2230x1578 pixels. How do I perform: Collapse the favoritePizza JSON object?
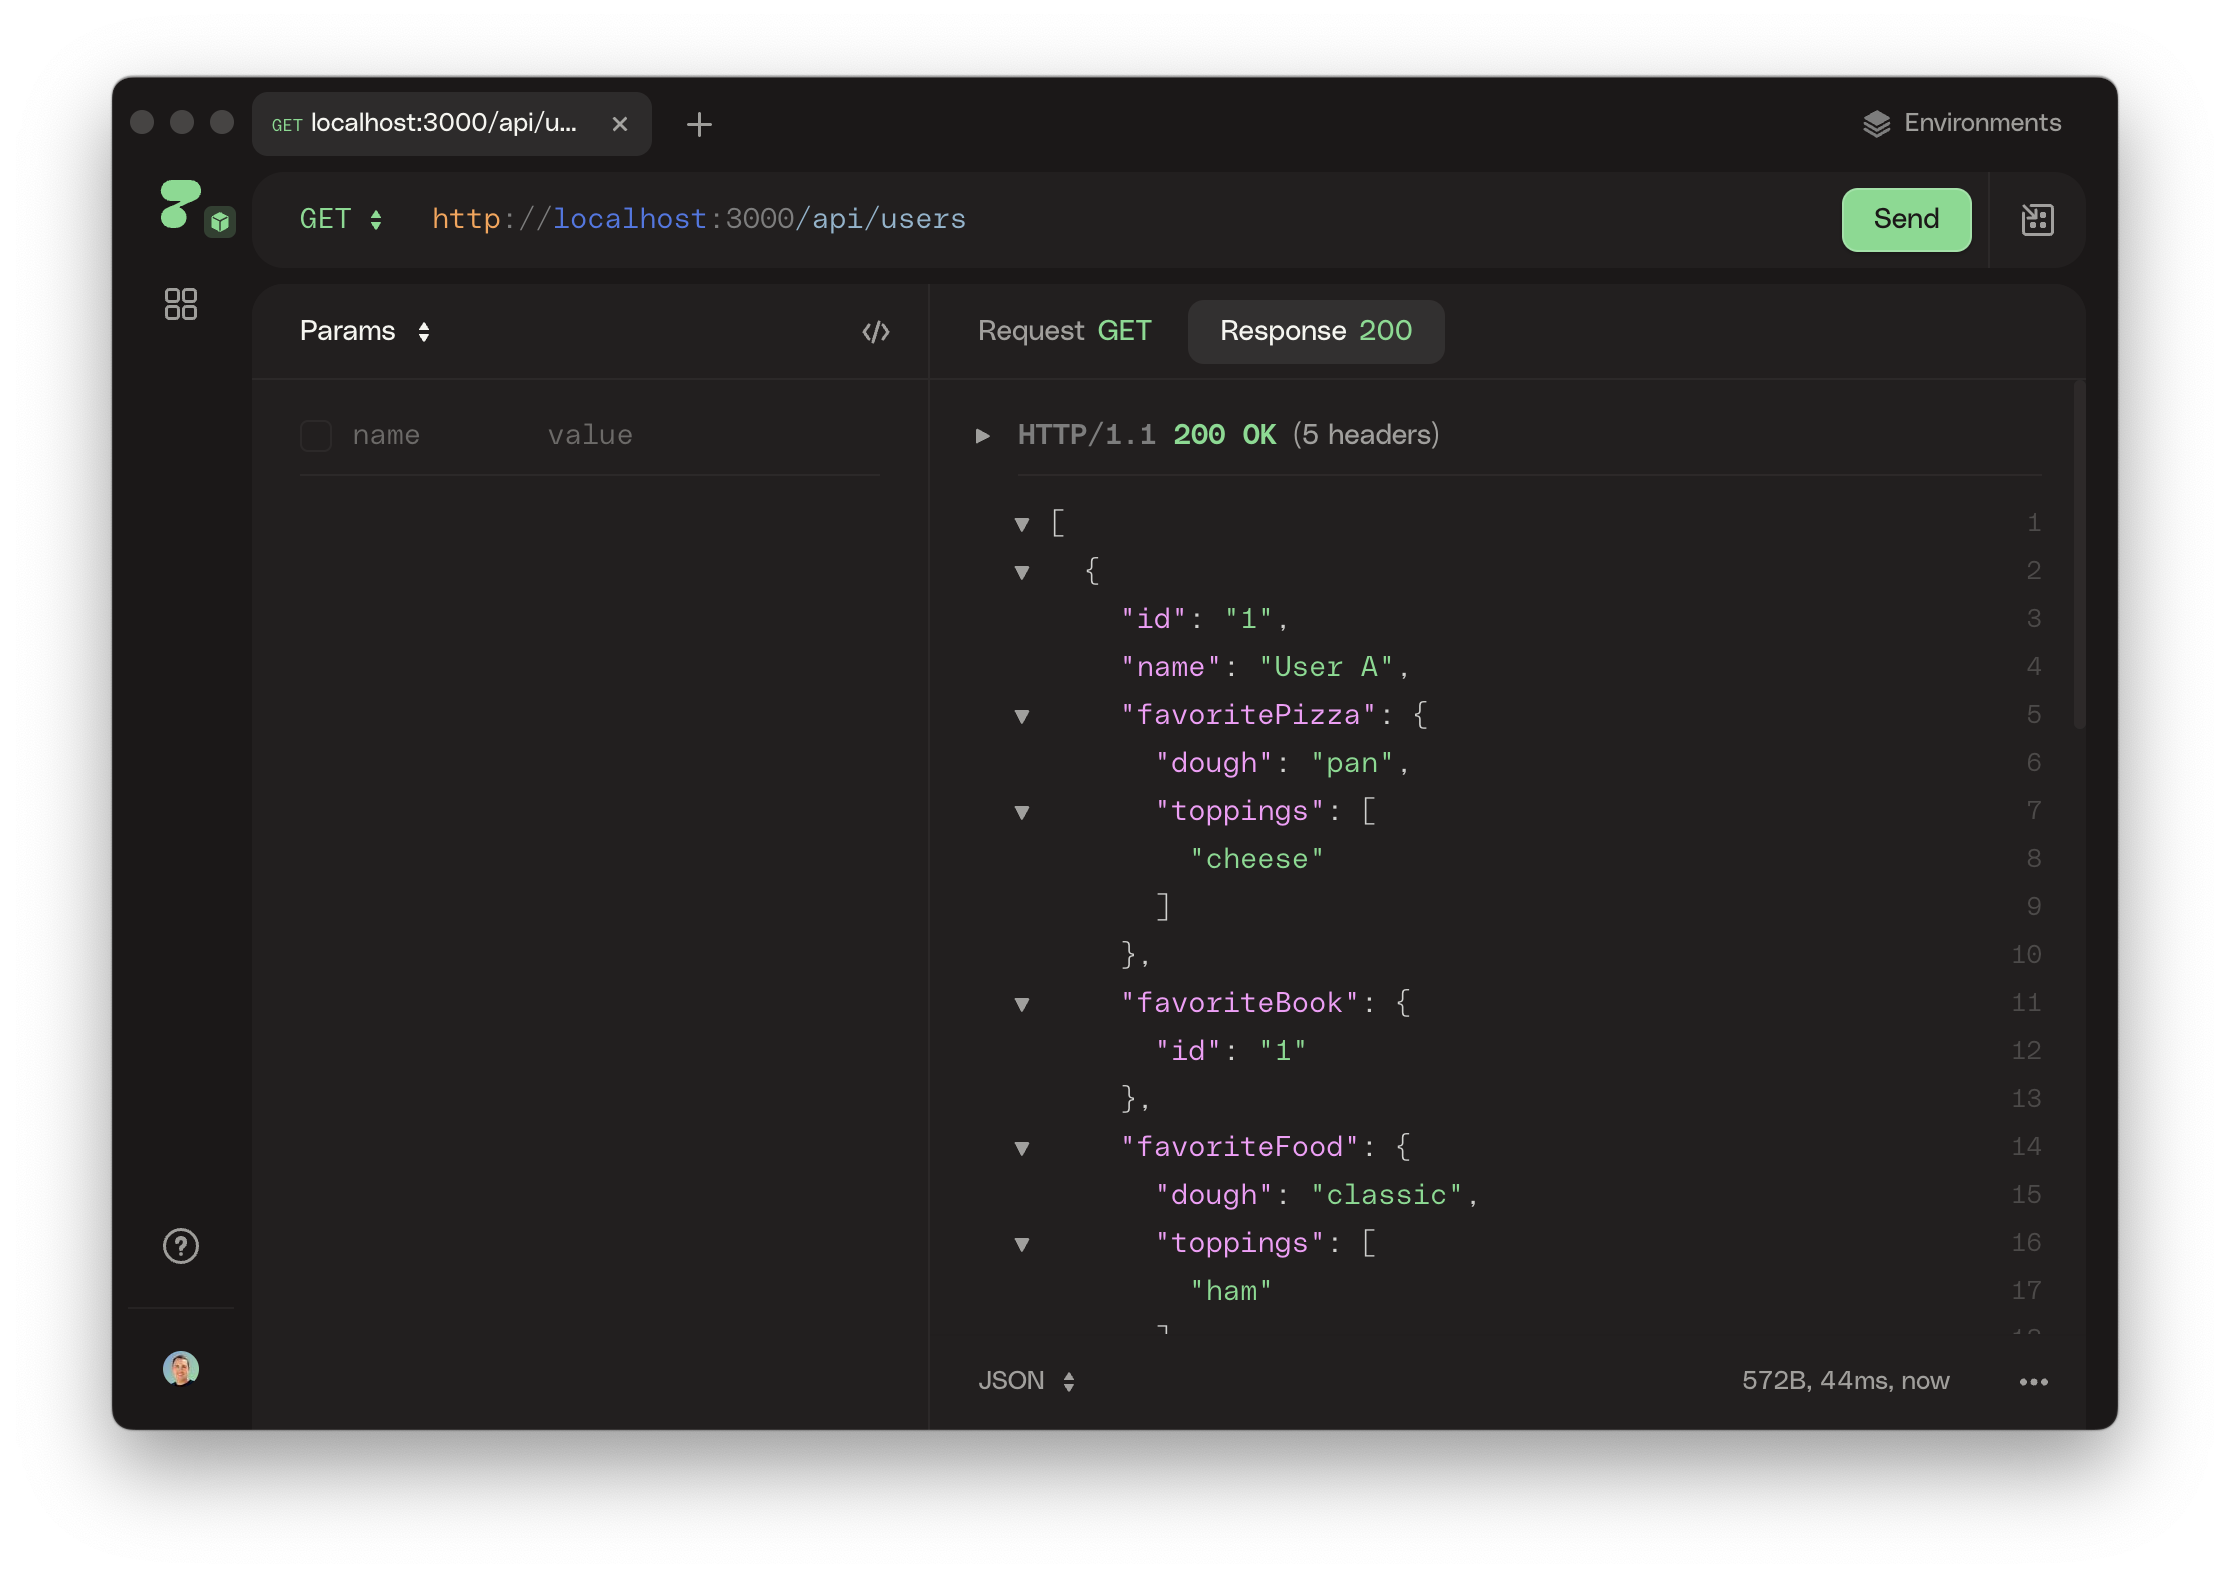[x=1022, y=716]
